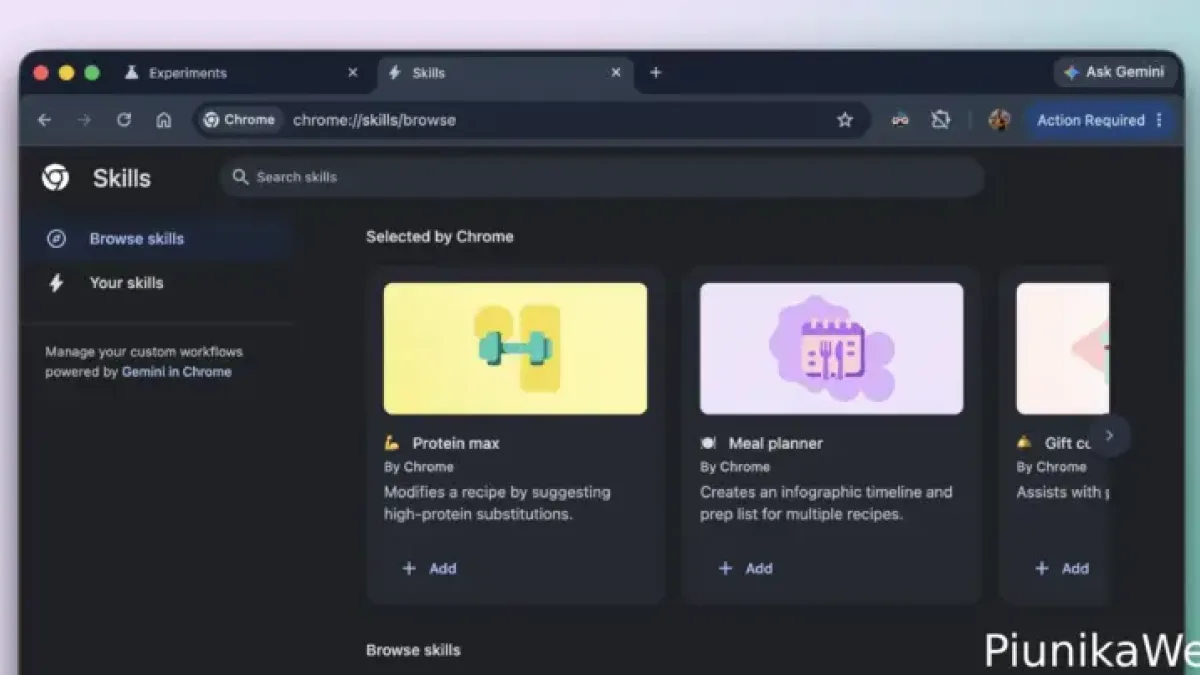Screen dimensions: 1200x675
Task: Click 'By Chrome' under Protein max
Action: click(x=419, y=467)
